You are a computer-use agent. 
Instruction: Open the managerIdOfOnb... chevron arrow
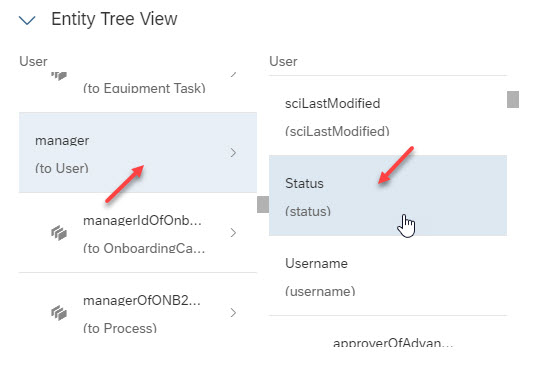pyautogui.click(x=233, y=233)
